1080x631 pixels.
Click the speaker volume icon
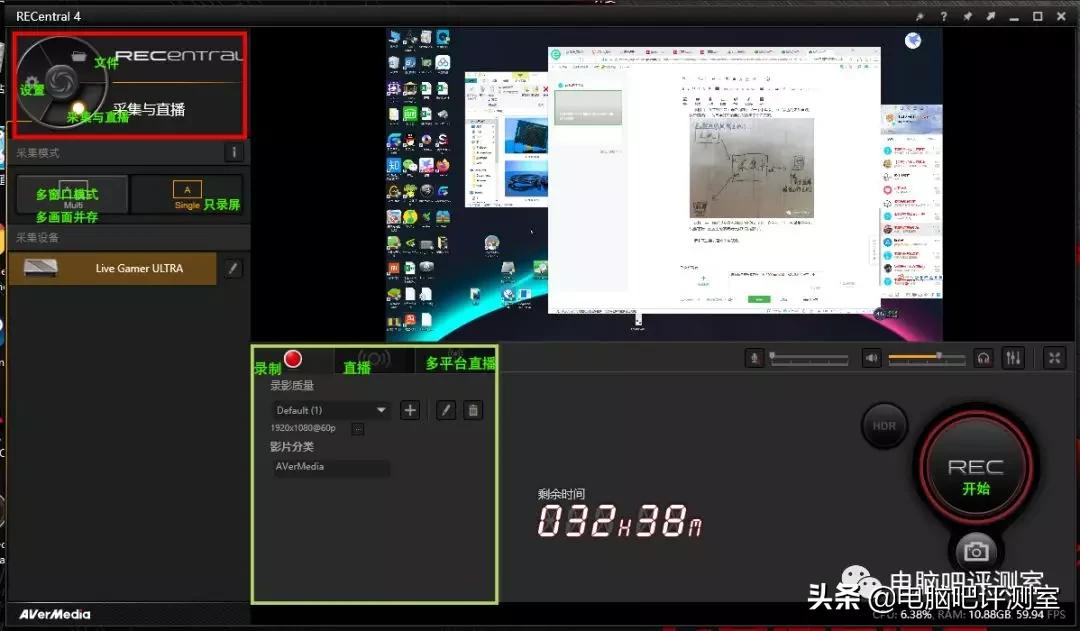pos(872,357)
